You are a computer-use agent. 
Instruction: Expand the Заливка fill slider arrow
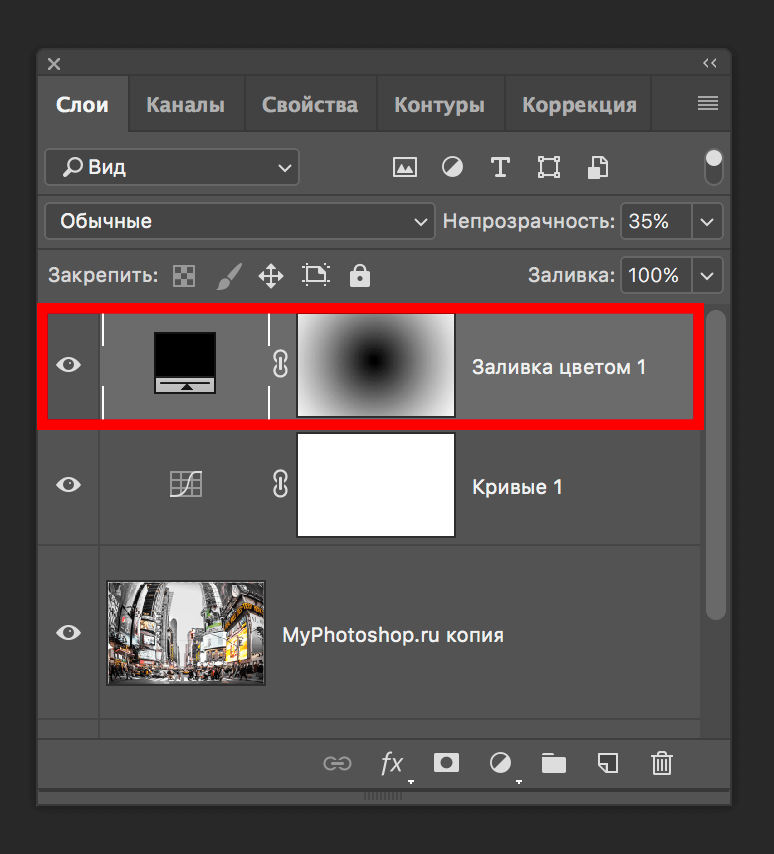707,276
